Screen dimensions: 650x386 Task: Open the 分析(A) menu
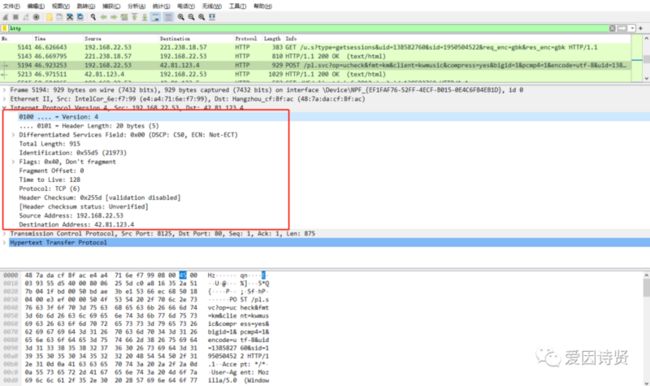pyautogui.click(x=136, y=6)
